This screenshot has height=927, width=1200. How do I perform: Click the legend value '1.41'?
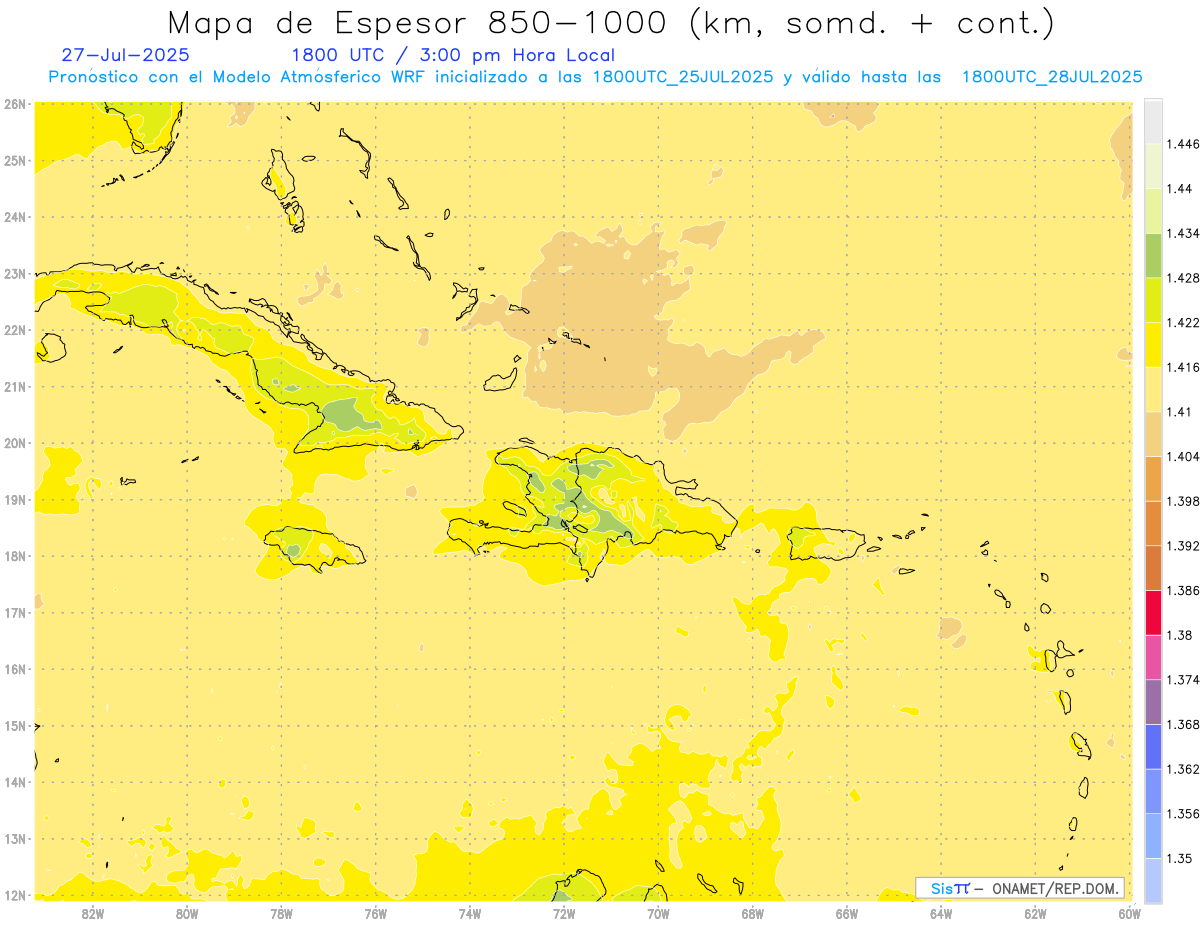[x=1179, y=412]
